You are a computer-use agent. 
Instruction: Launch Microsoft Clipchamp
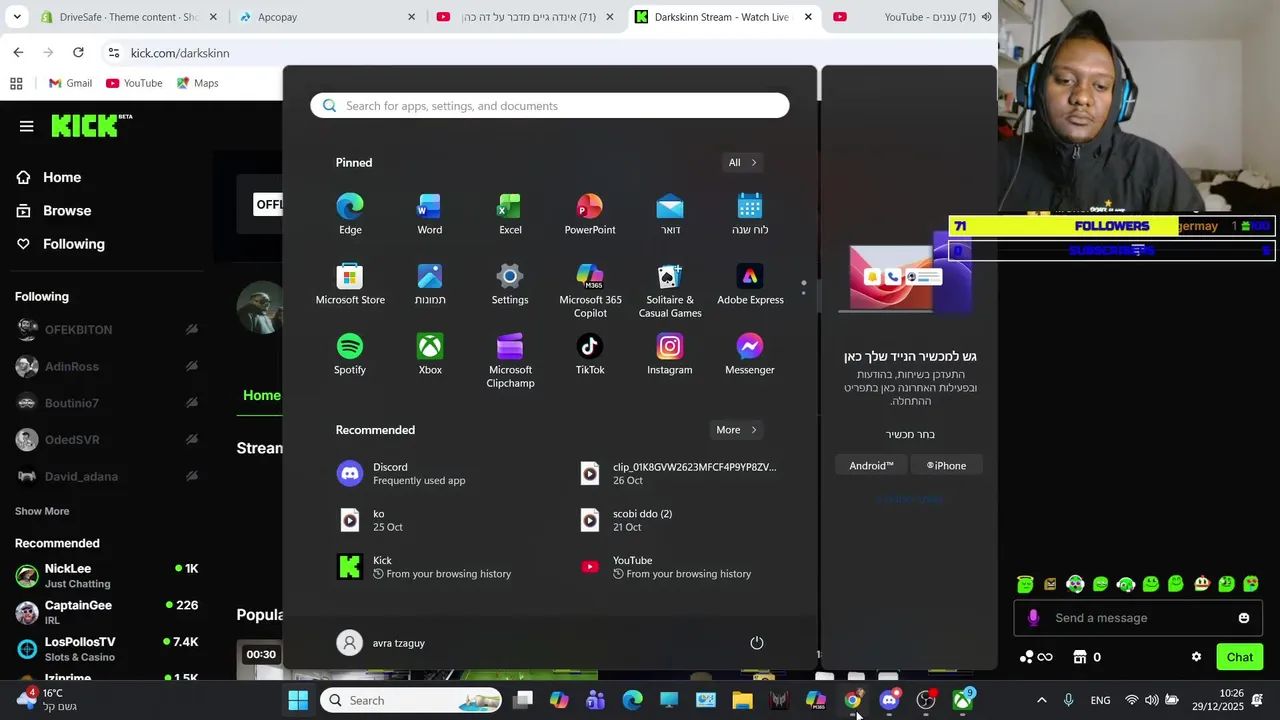point(510,361)
